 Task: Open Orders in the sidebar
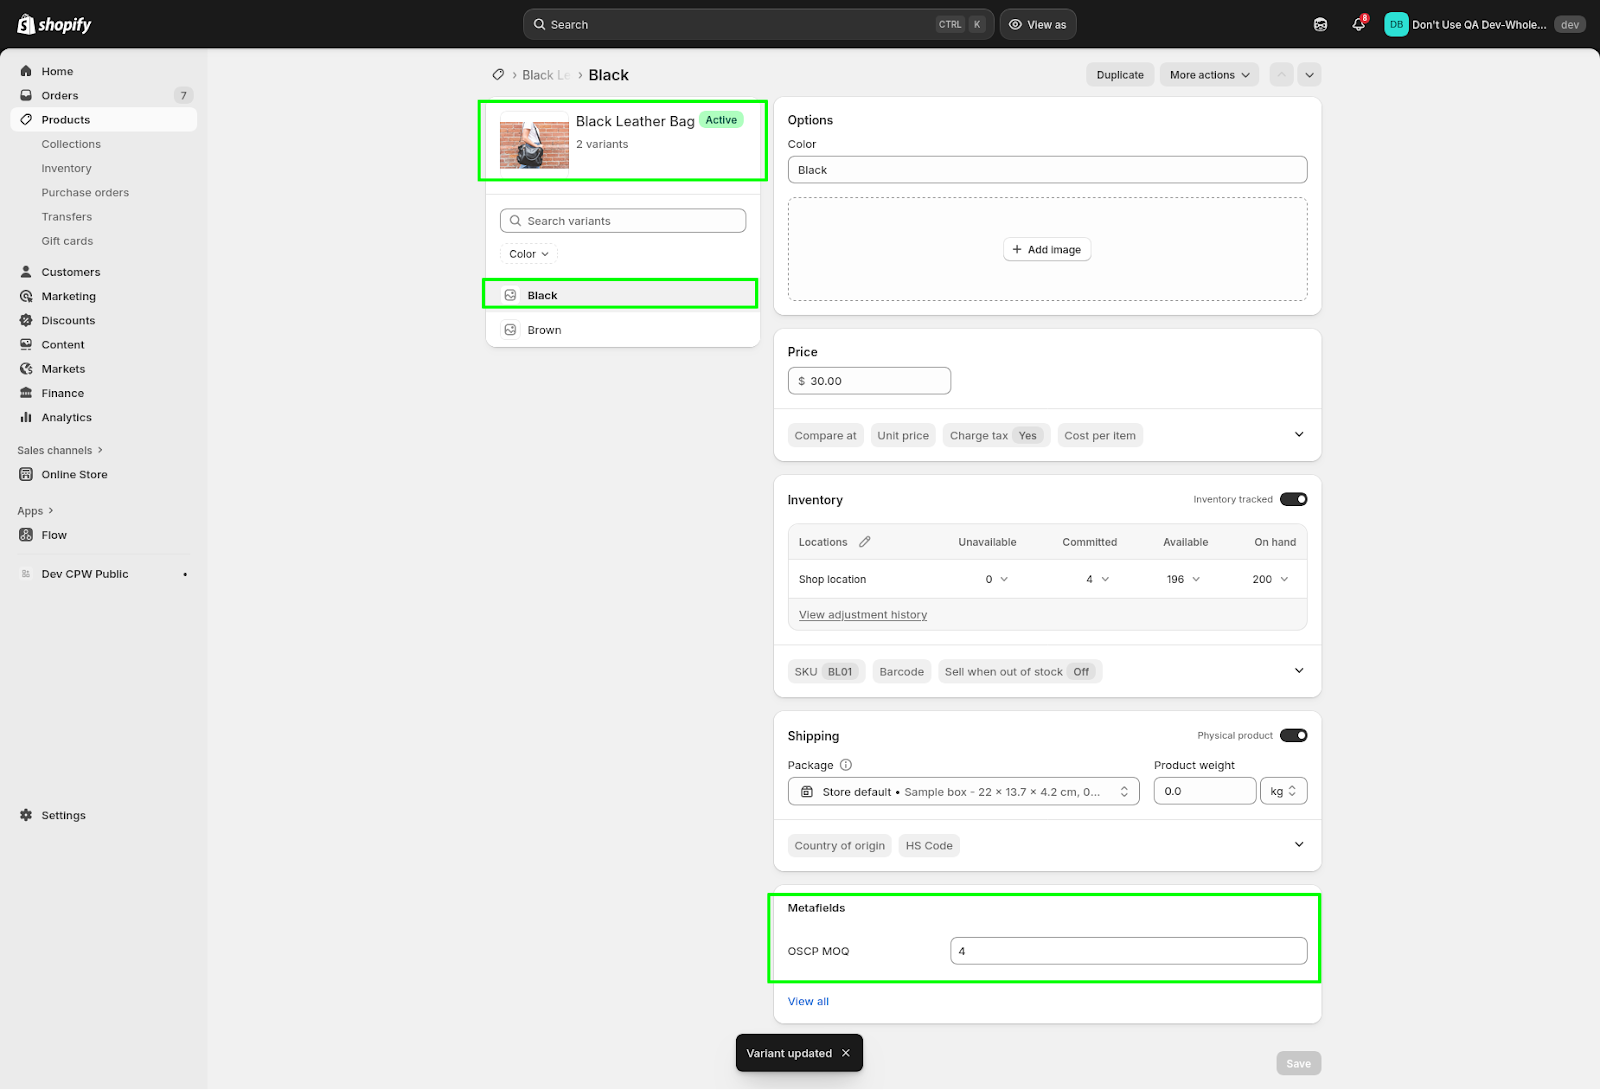pos(60,96)
